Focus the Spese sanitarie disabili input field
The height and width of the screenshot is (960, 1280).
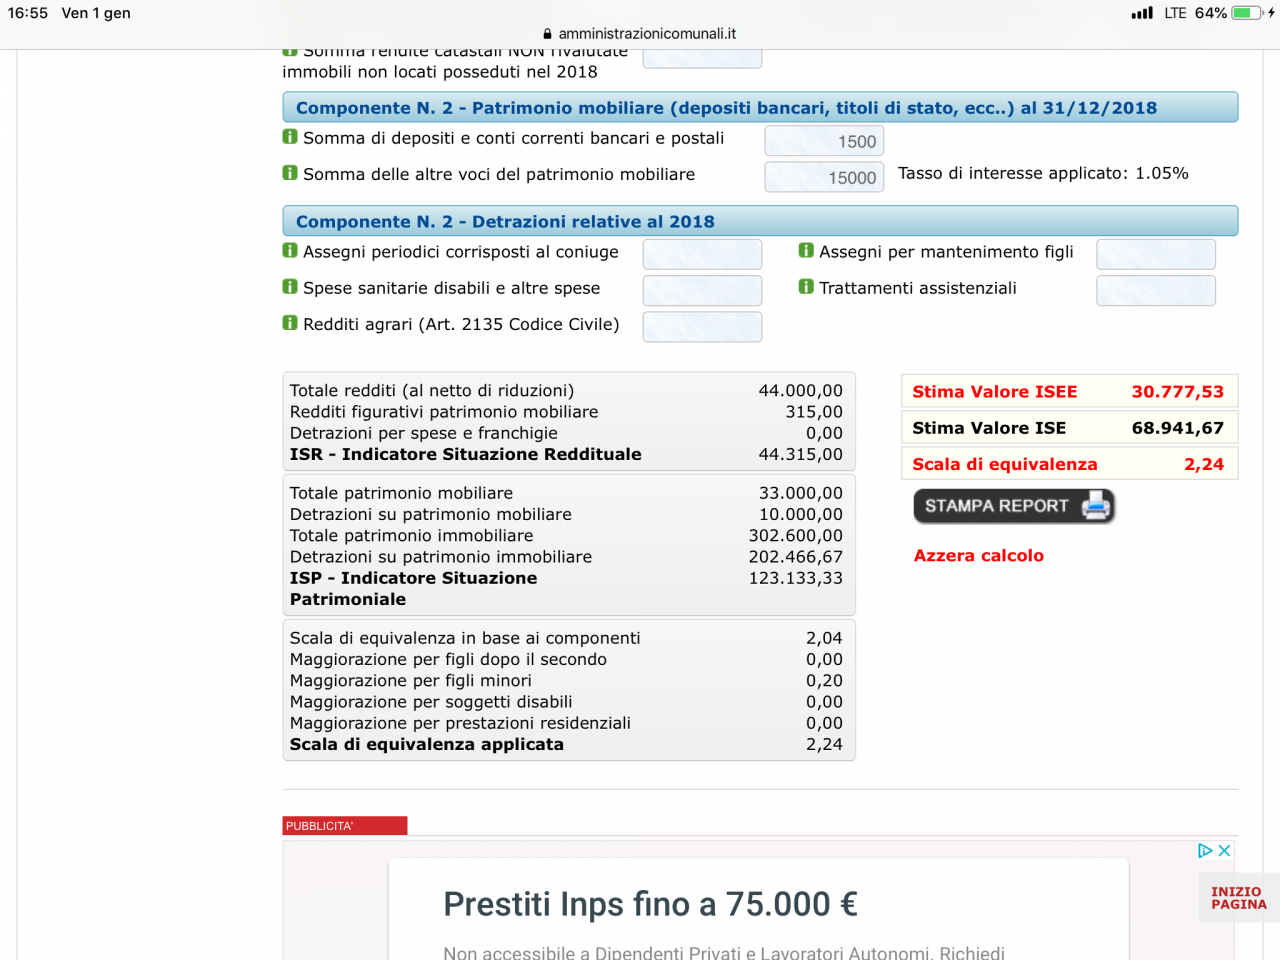click(702, 290)
